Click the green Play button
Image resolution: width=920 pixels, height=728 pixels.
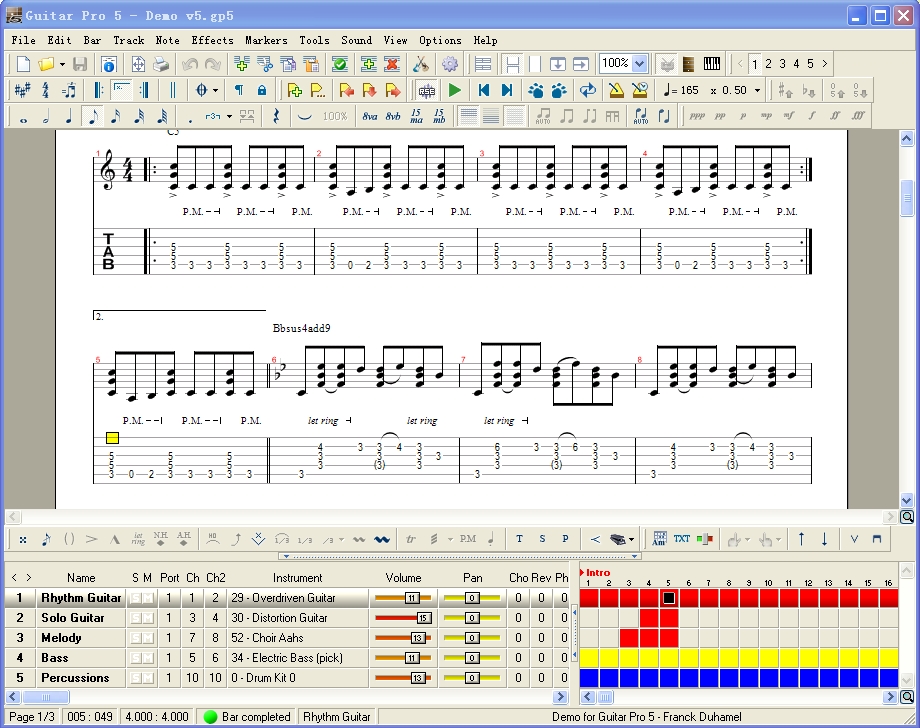[455, 90]
